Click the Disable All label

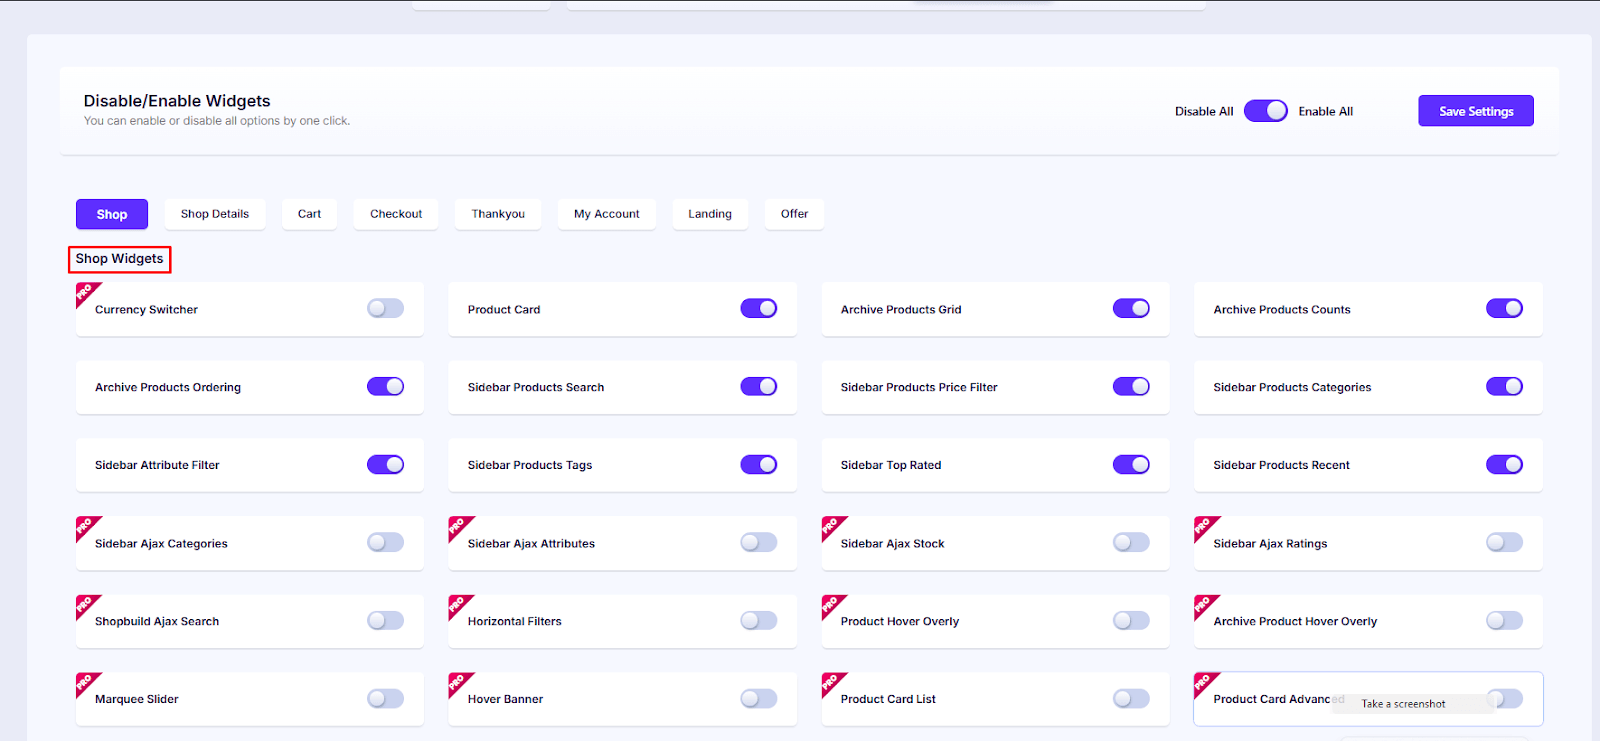1204,111
